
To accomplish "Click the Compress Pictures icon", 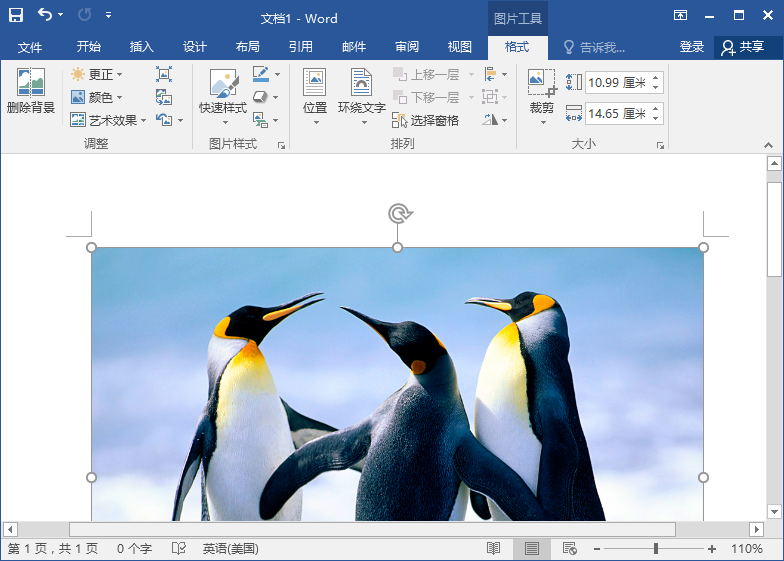I will click(164, 74).
